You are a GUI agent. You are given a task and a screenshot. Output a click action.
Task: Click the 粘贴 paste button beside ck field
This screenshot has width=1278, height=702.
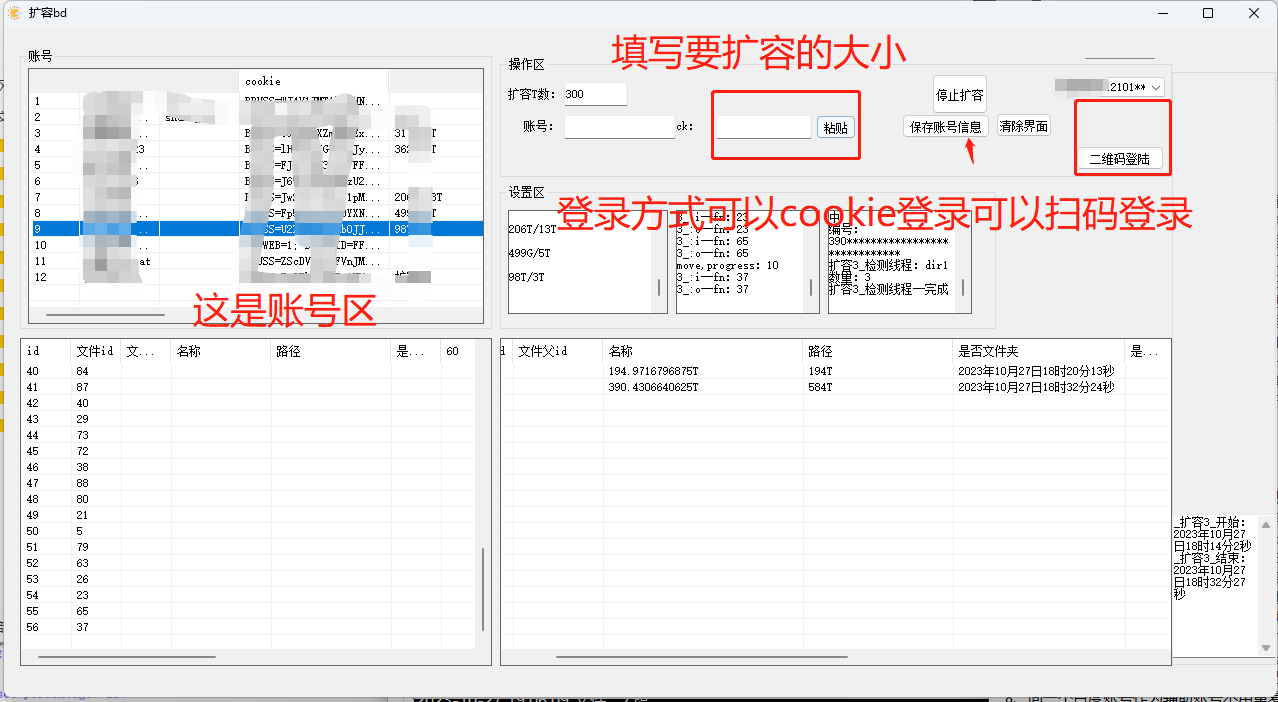click(x=834, y=127)
